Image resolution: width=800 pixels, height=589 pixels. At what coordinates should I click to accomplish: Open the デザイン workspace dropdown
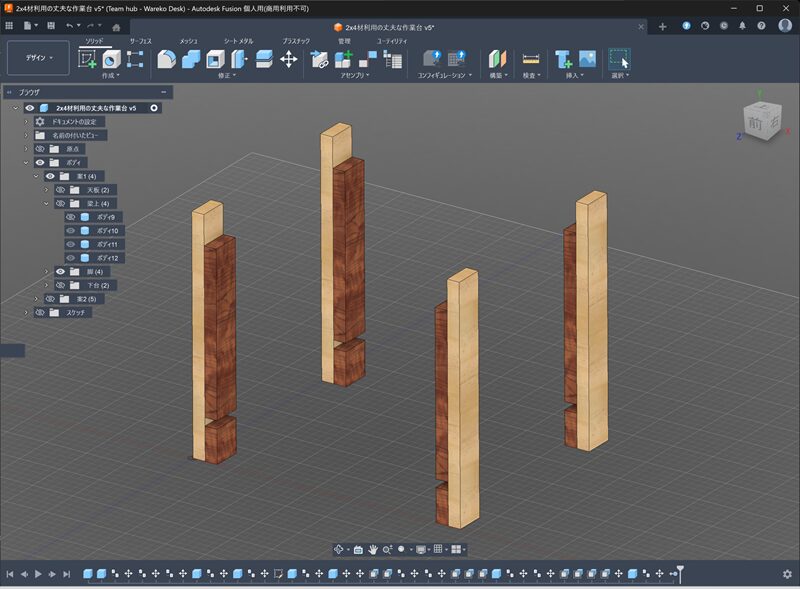coord(38,58)
